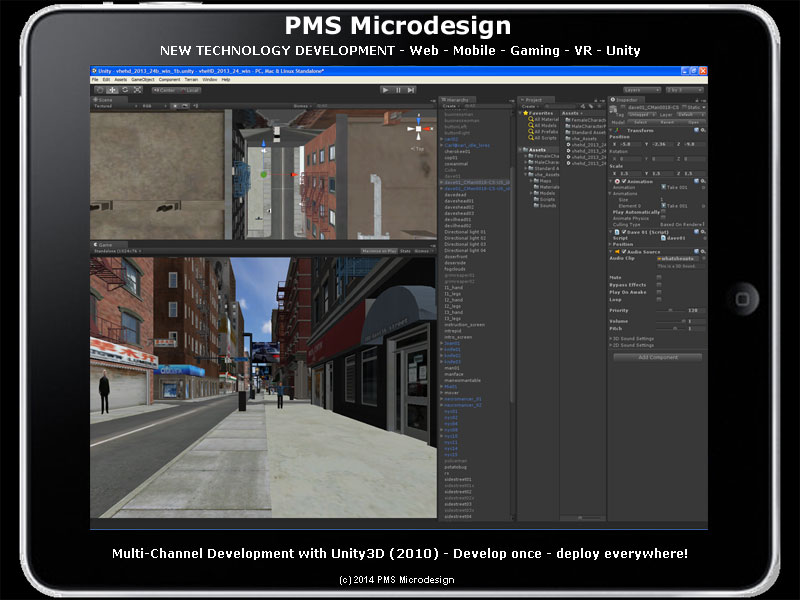This screenshot has width=800, height=600.
Task: Select the Standard Assets folder in Assets list
Action: (585, 132)
